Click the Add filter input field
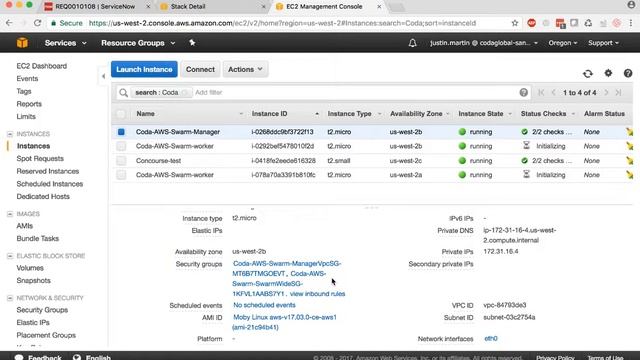 click(x=355, y=93)
